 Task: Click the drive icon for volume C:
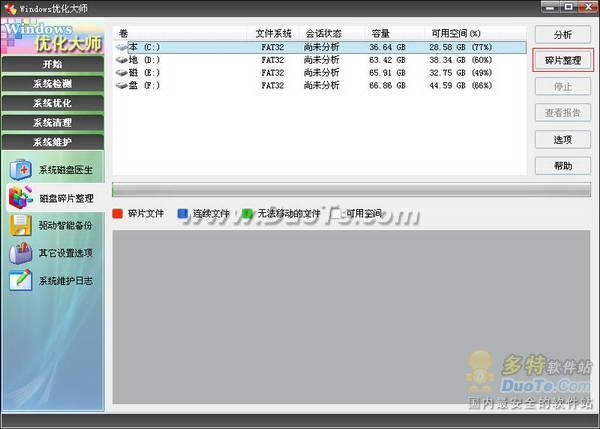click(x=122, y=47)
